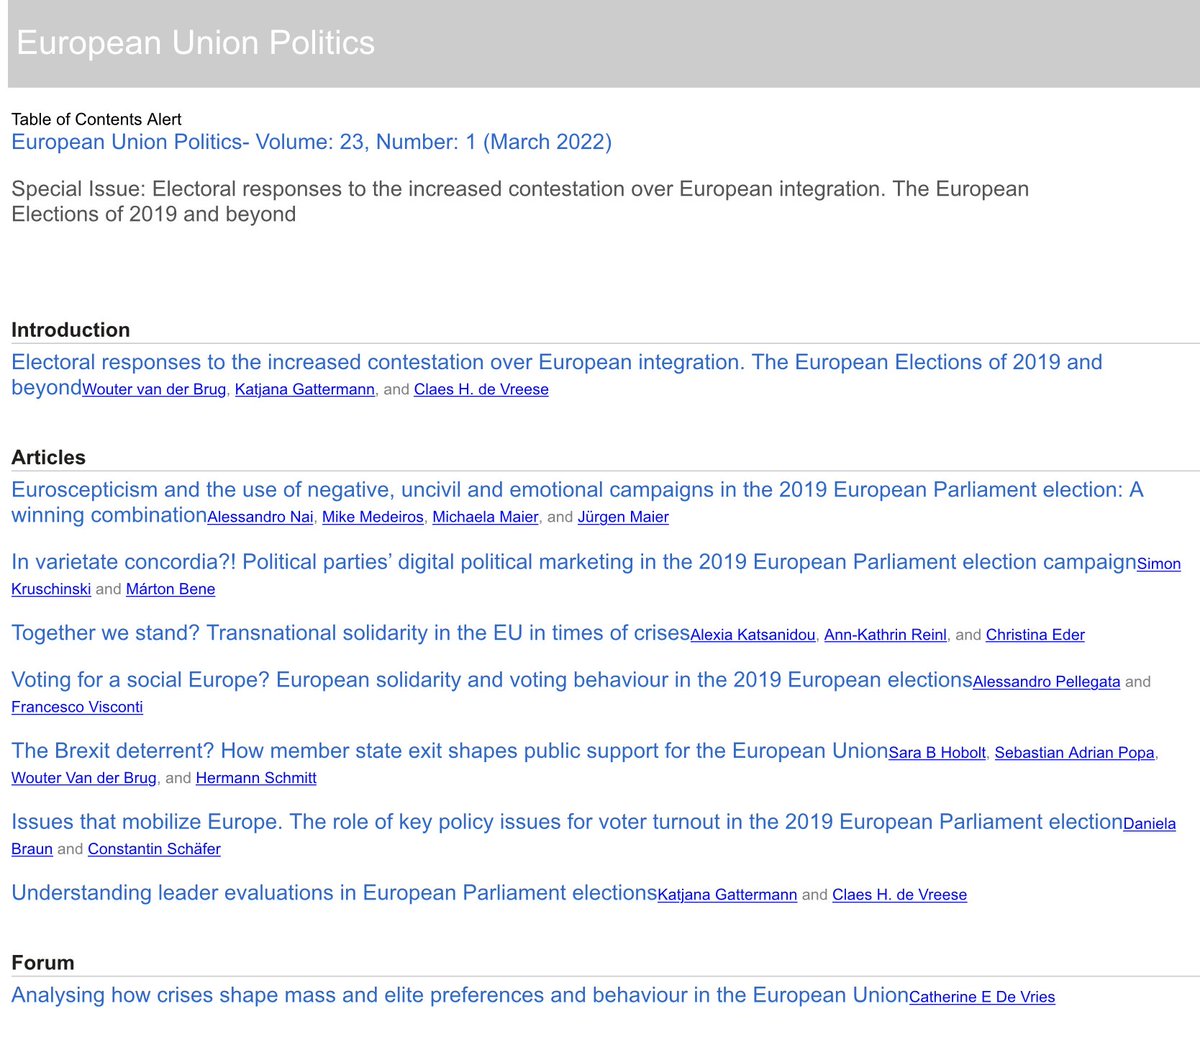Open the Wouter van der Brug link under Introduction

coord(154,390)
